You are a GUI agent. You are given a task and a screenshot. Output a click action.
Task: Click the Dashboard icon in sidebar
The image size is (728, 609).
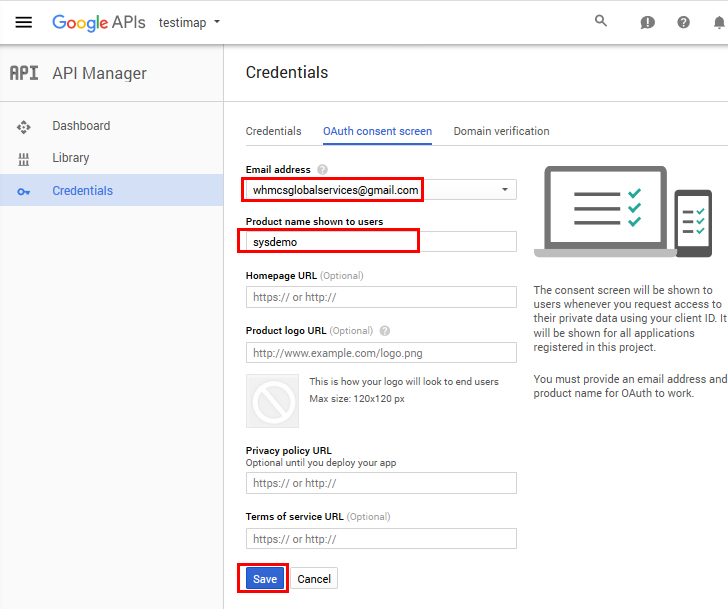pos(24,127)
